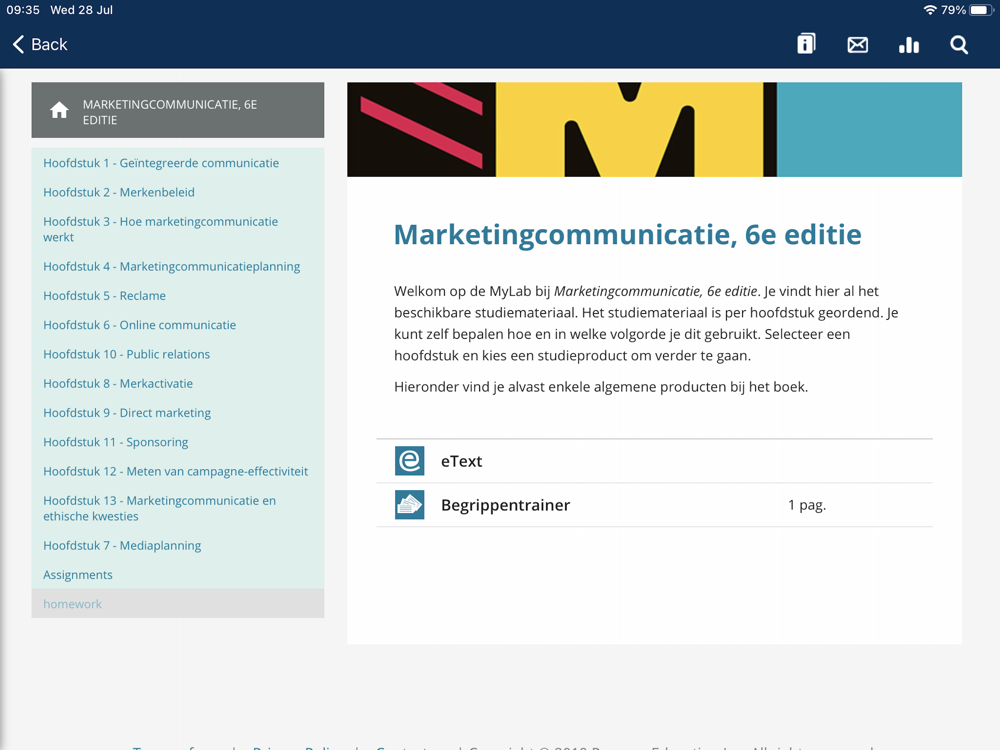
Task: Open the Assignments item
Action: [x=78, y=575]
